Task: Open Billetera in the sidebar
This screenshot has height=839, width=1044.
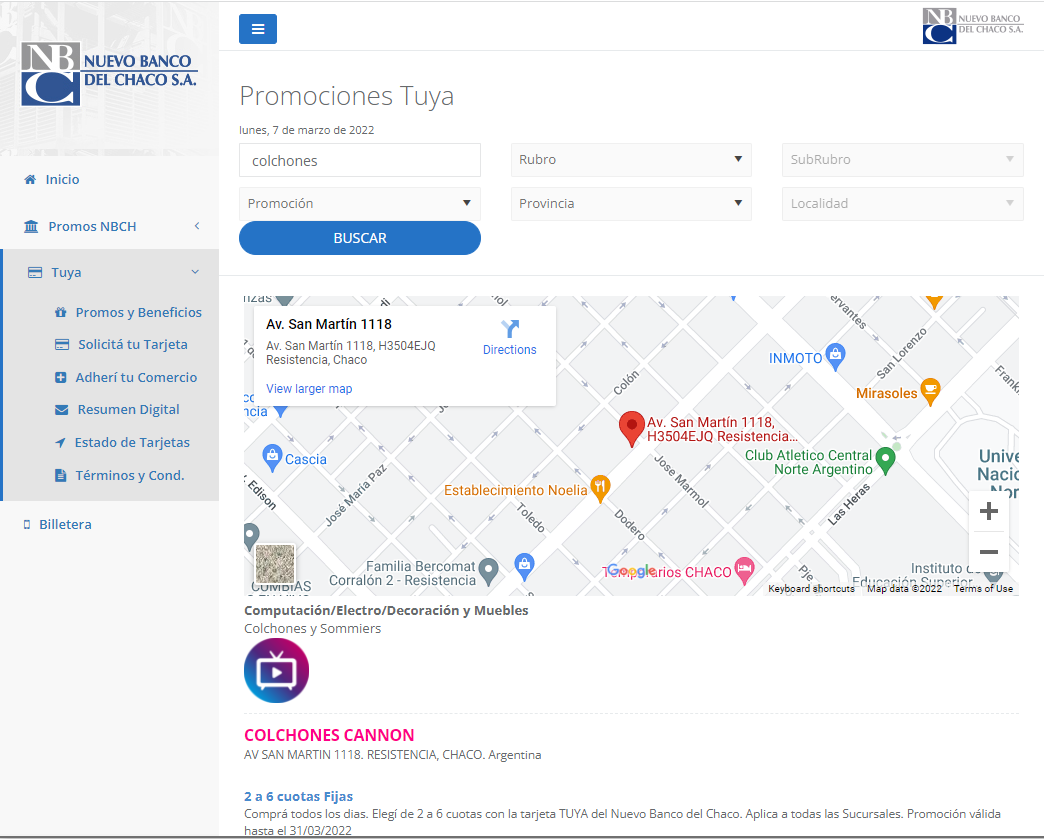Action: pyautogui.click(x=65, y=524)
